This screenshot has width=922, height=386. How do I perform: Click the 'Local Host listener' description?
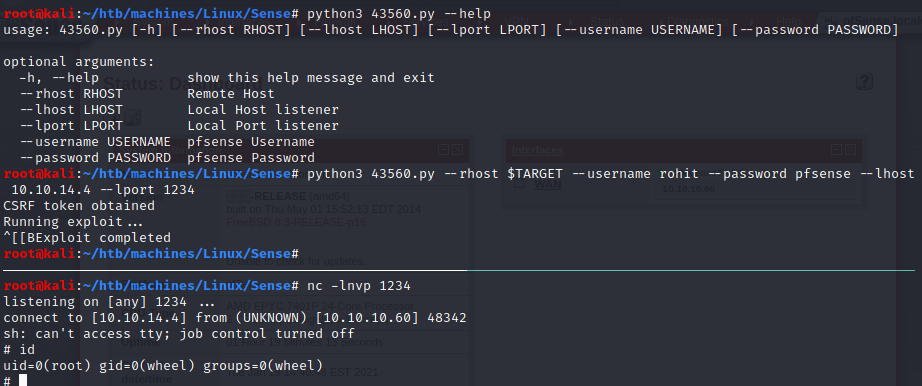pyautogui.click(x=263, y=109)
